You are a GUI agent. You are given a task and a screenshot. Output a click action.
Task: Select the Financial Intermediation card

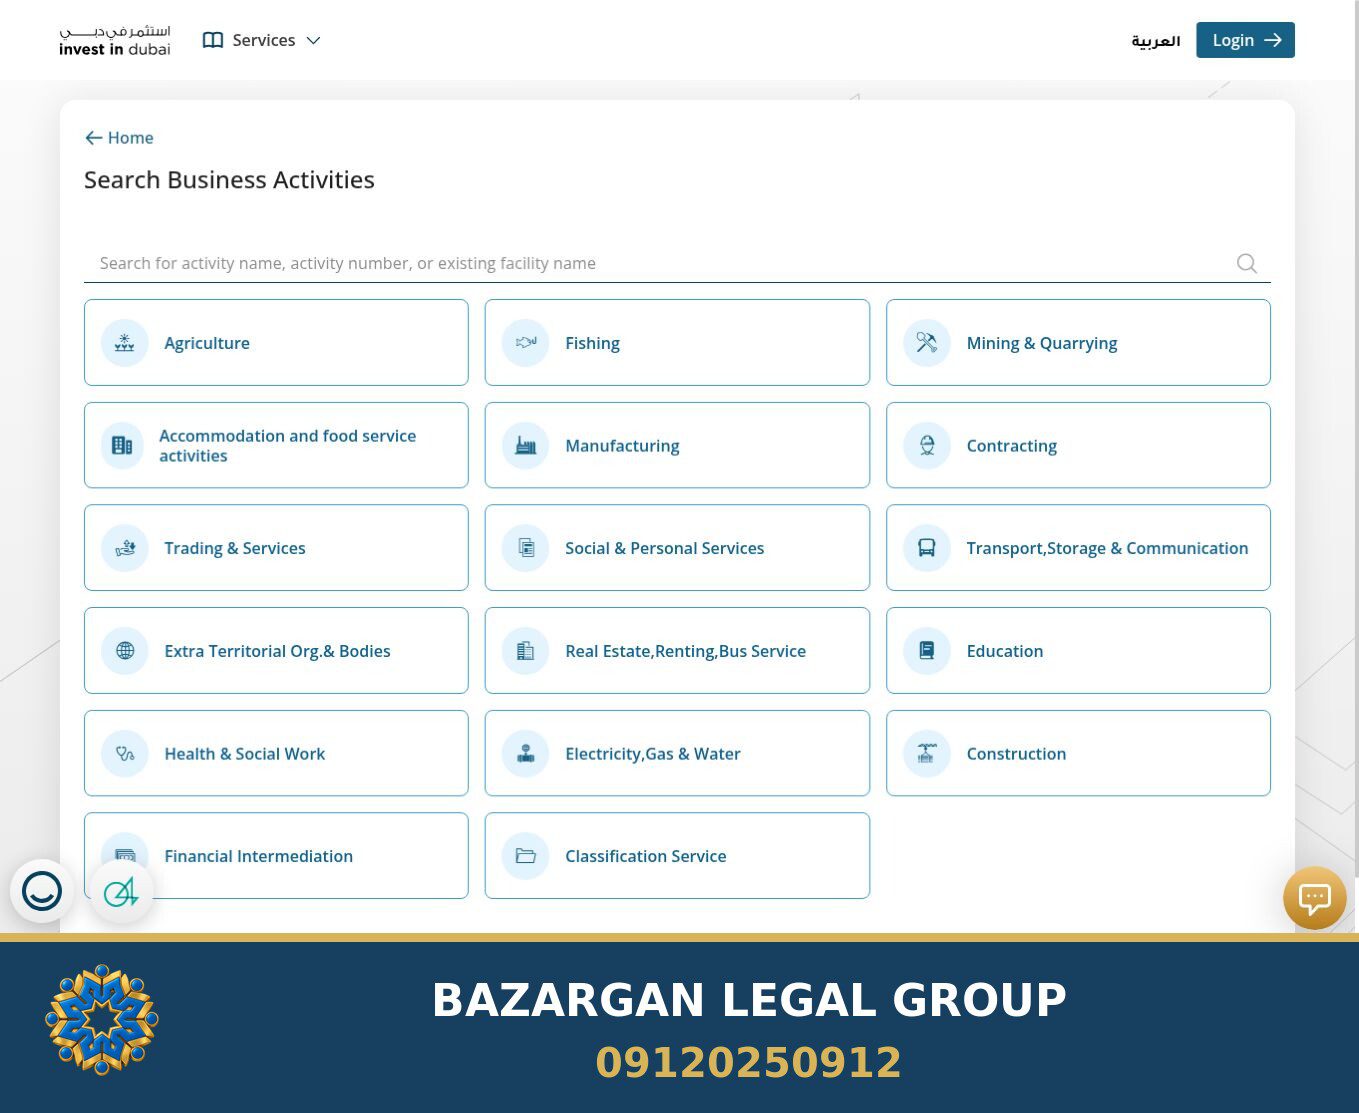[276, 856]
